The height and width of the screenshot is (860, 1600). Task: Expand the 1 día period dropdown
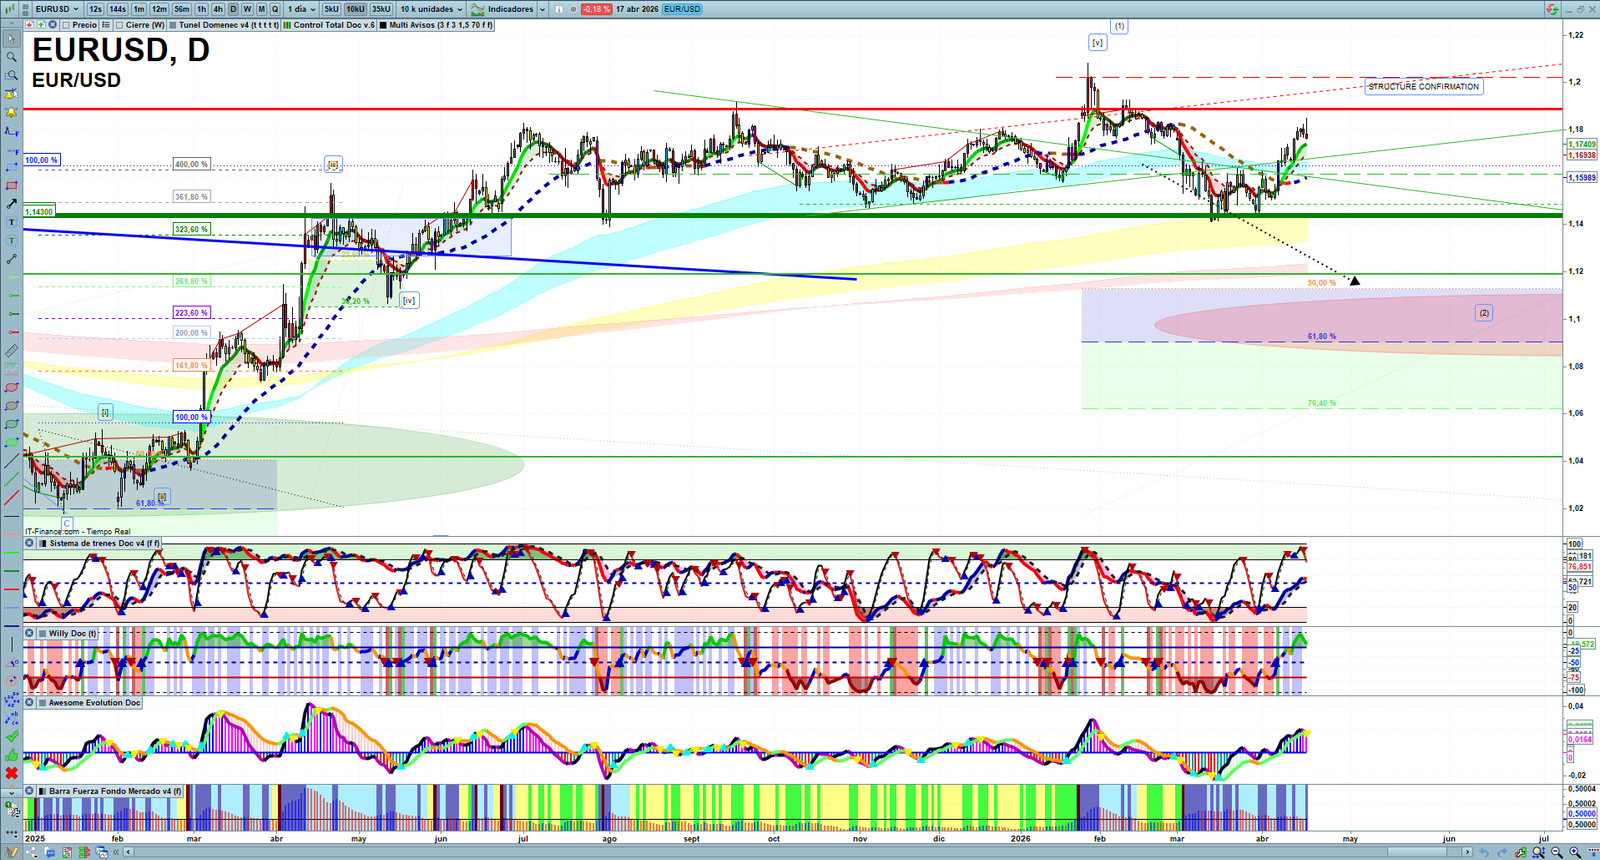[301, 9]
